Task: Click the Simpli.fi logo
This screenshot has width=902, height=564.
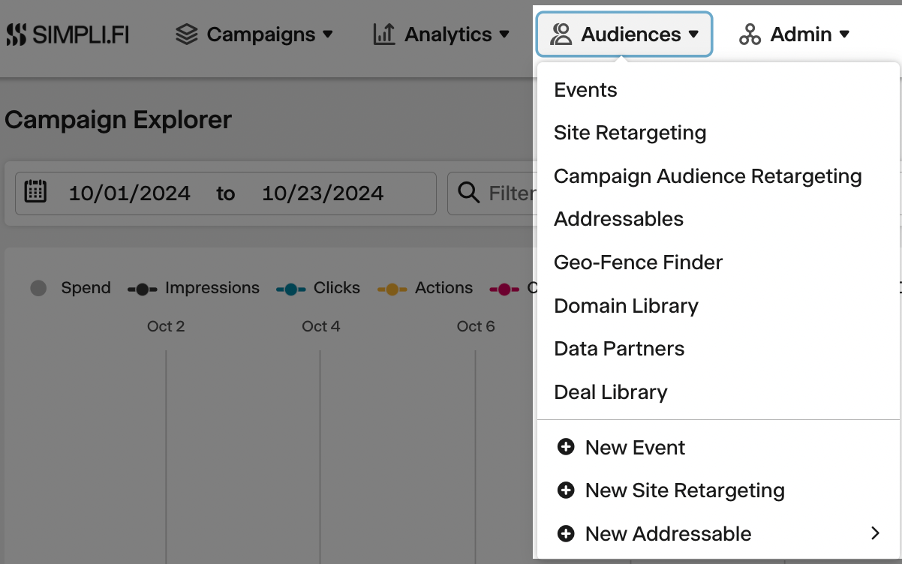Action: coord(67,35)
